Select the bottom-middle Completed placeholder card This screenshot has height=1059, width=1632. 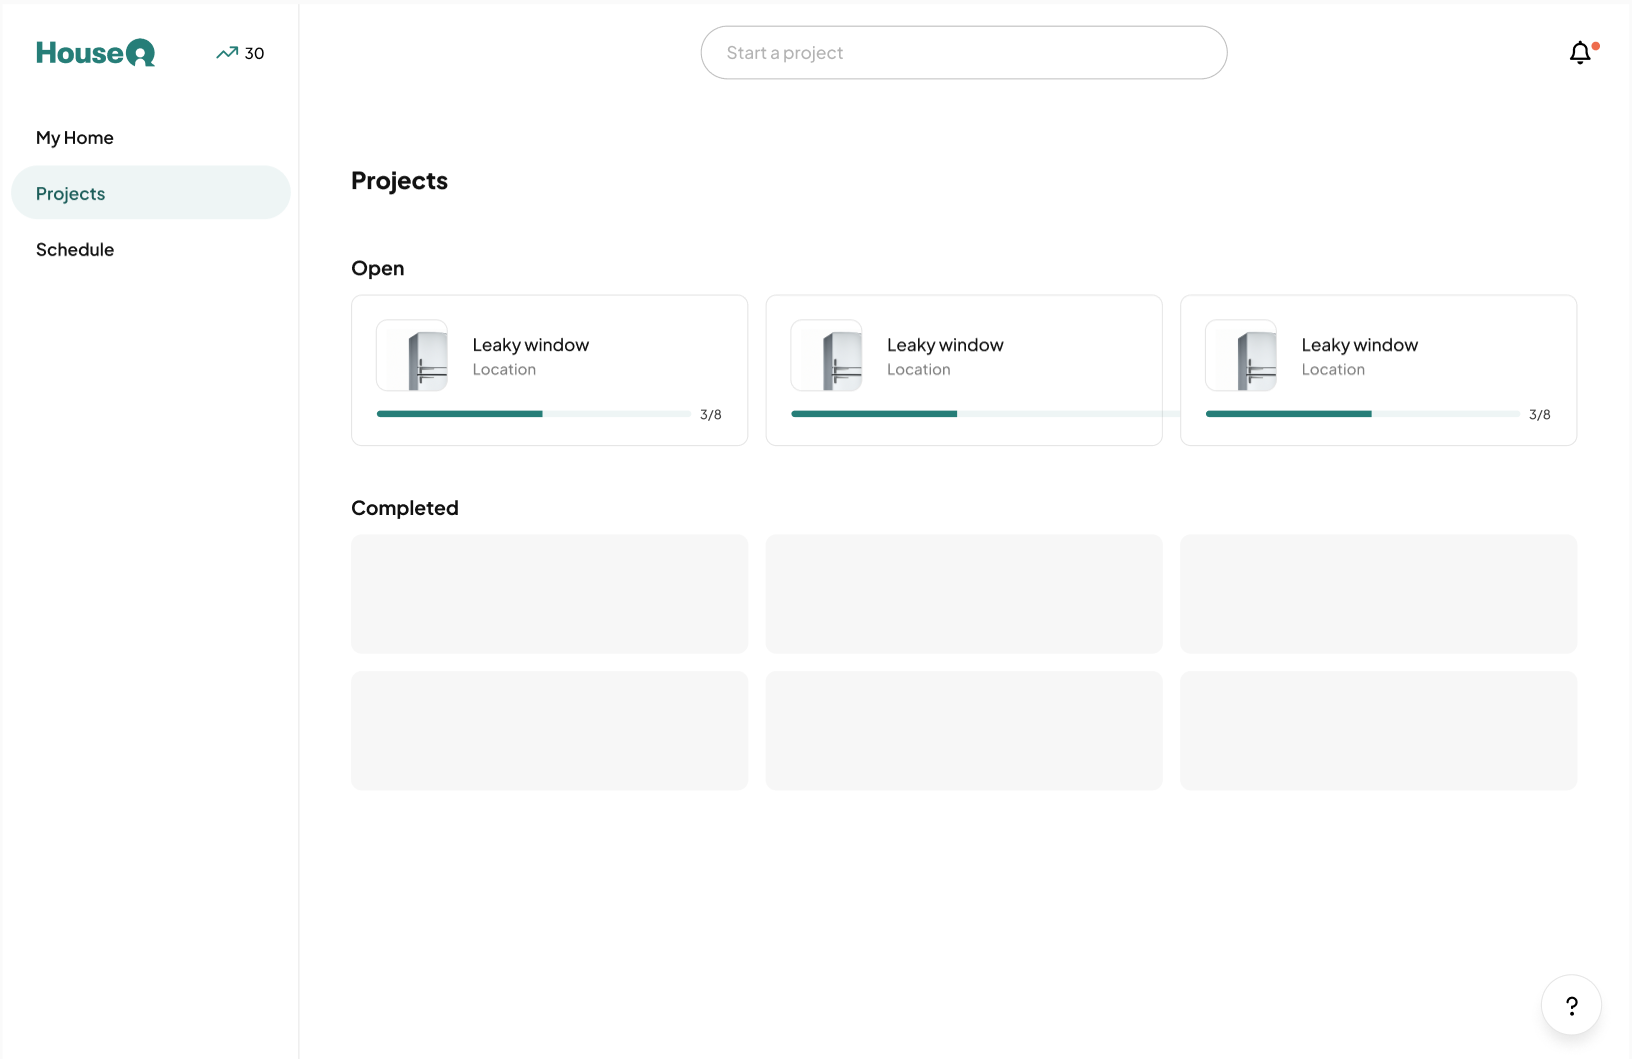964,730
